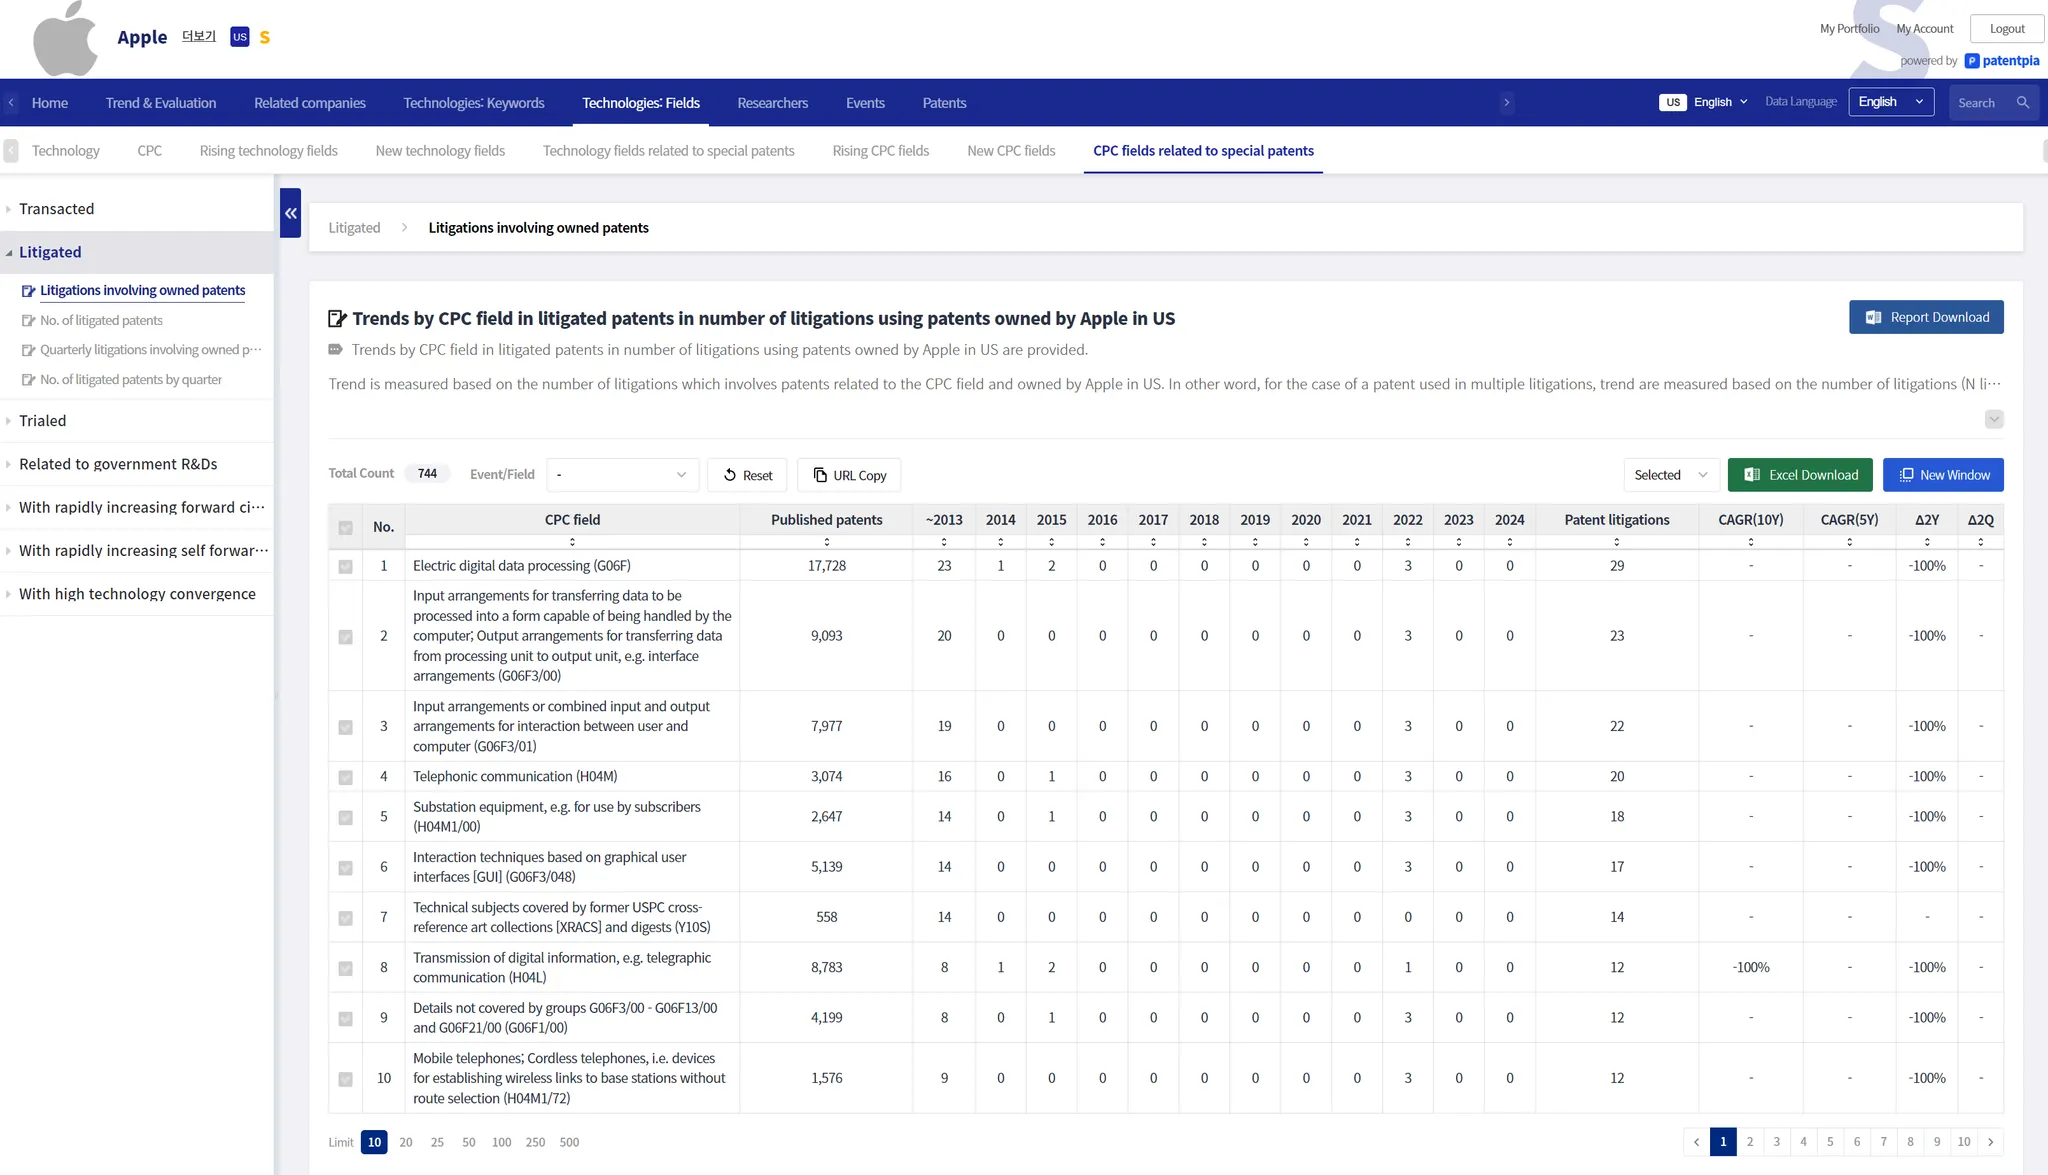
Task: Click the Report Download button
Action: [1926, 317]
